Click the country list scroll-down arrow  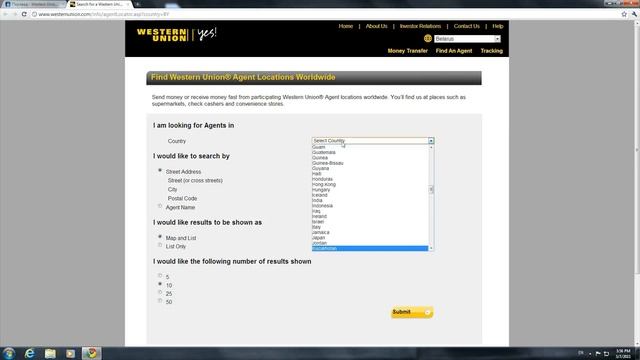tap(431, 248)
